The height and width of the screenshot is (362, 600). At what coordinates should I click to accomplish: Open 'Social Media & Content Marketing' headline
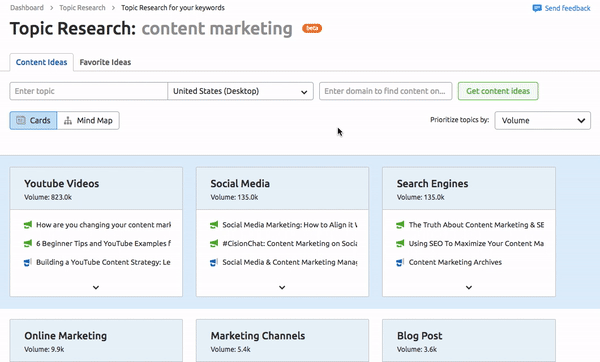click(290, 262)
